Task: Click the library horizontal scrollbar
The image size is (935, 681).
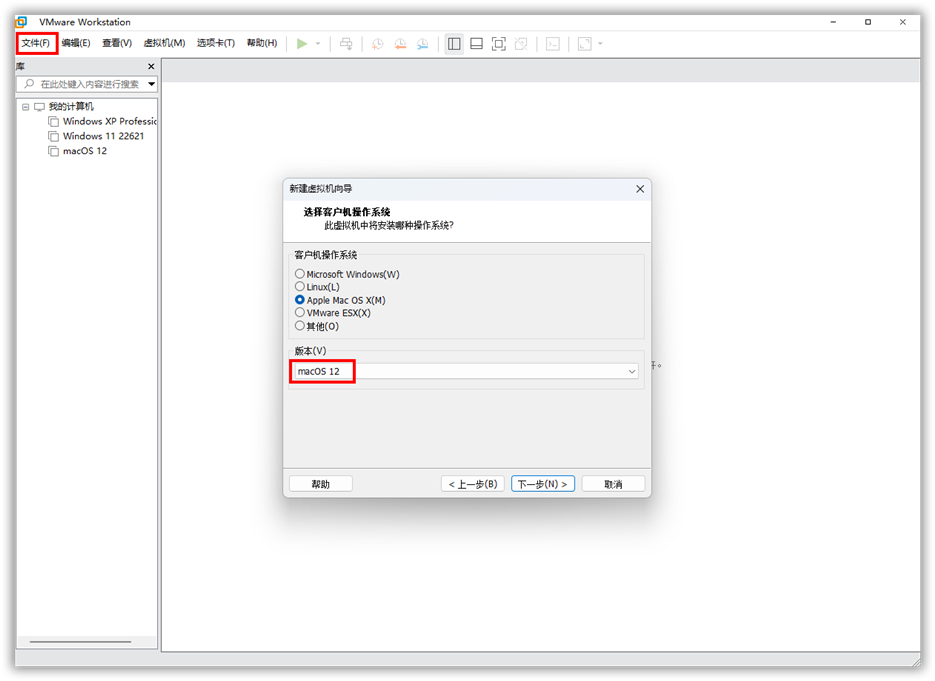Action: pos(81,642)
